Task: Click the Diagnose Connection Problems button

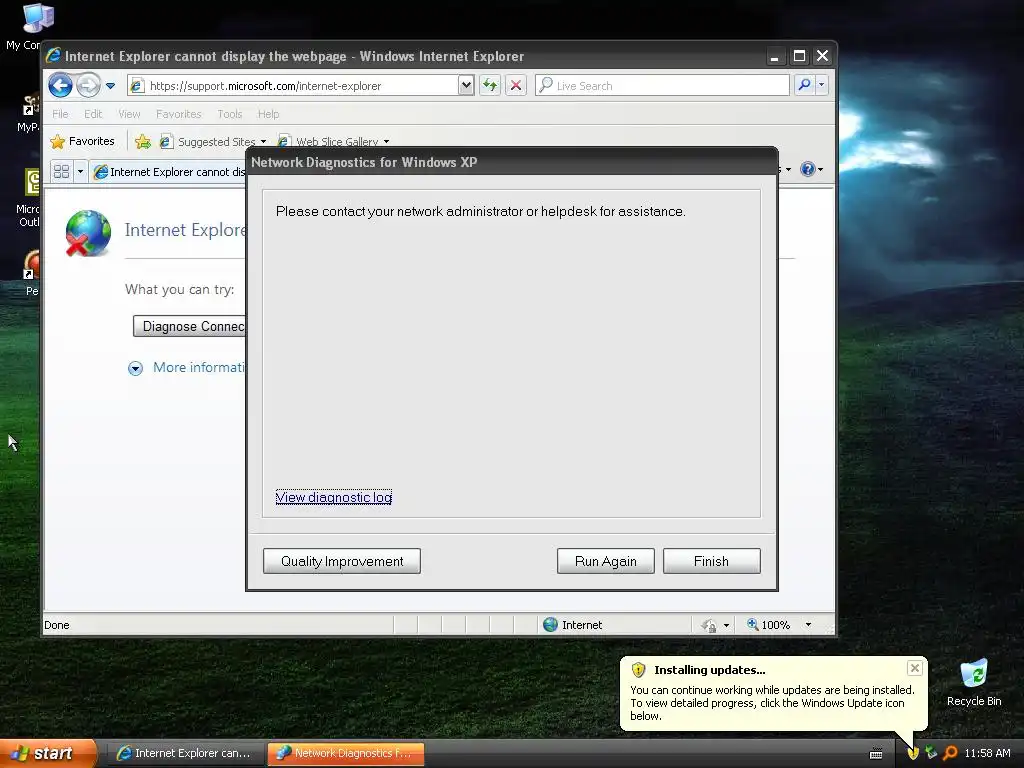Action: tap(189, 326)
